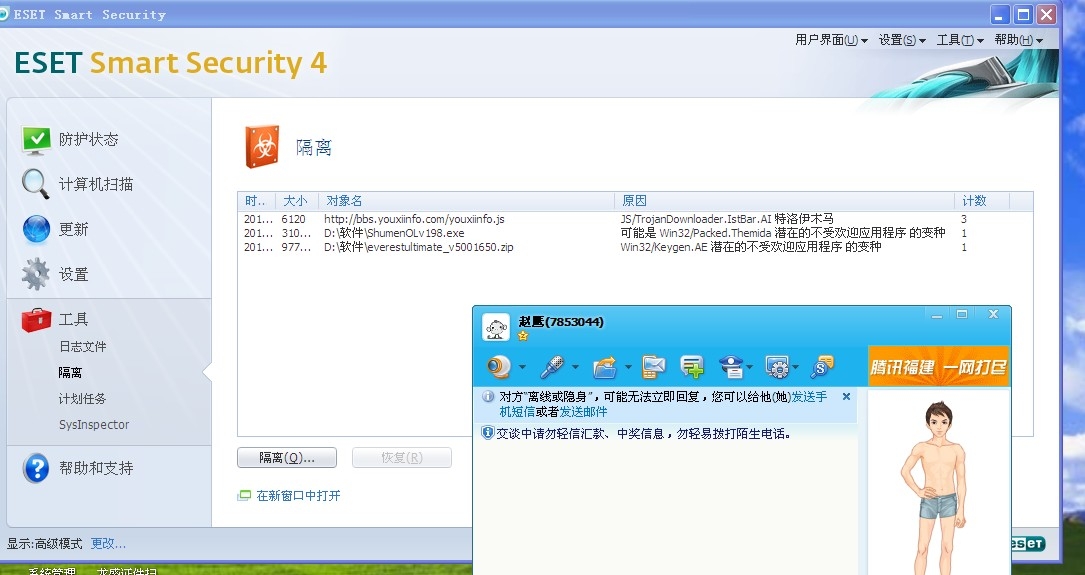The width and height of the screenshot is (1085, 575).
Task: Sort by the 对象名 object name column
Action: click(x=466, y=201)
